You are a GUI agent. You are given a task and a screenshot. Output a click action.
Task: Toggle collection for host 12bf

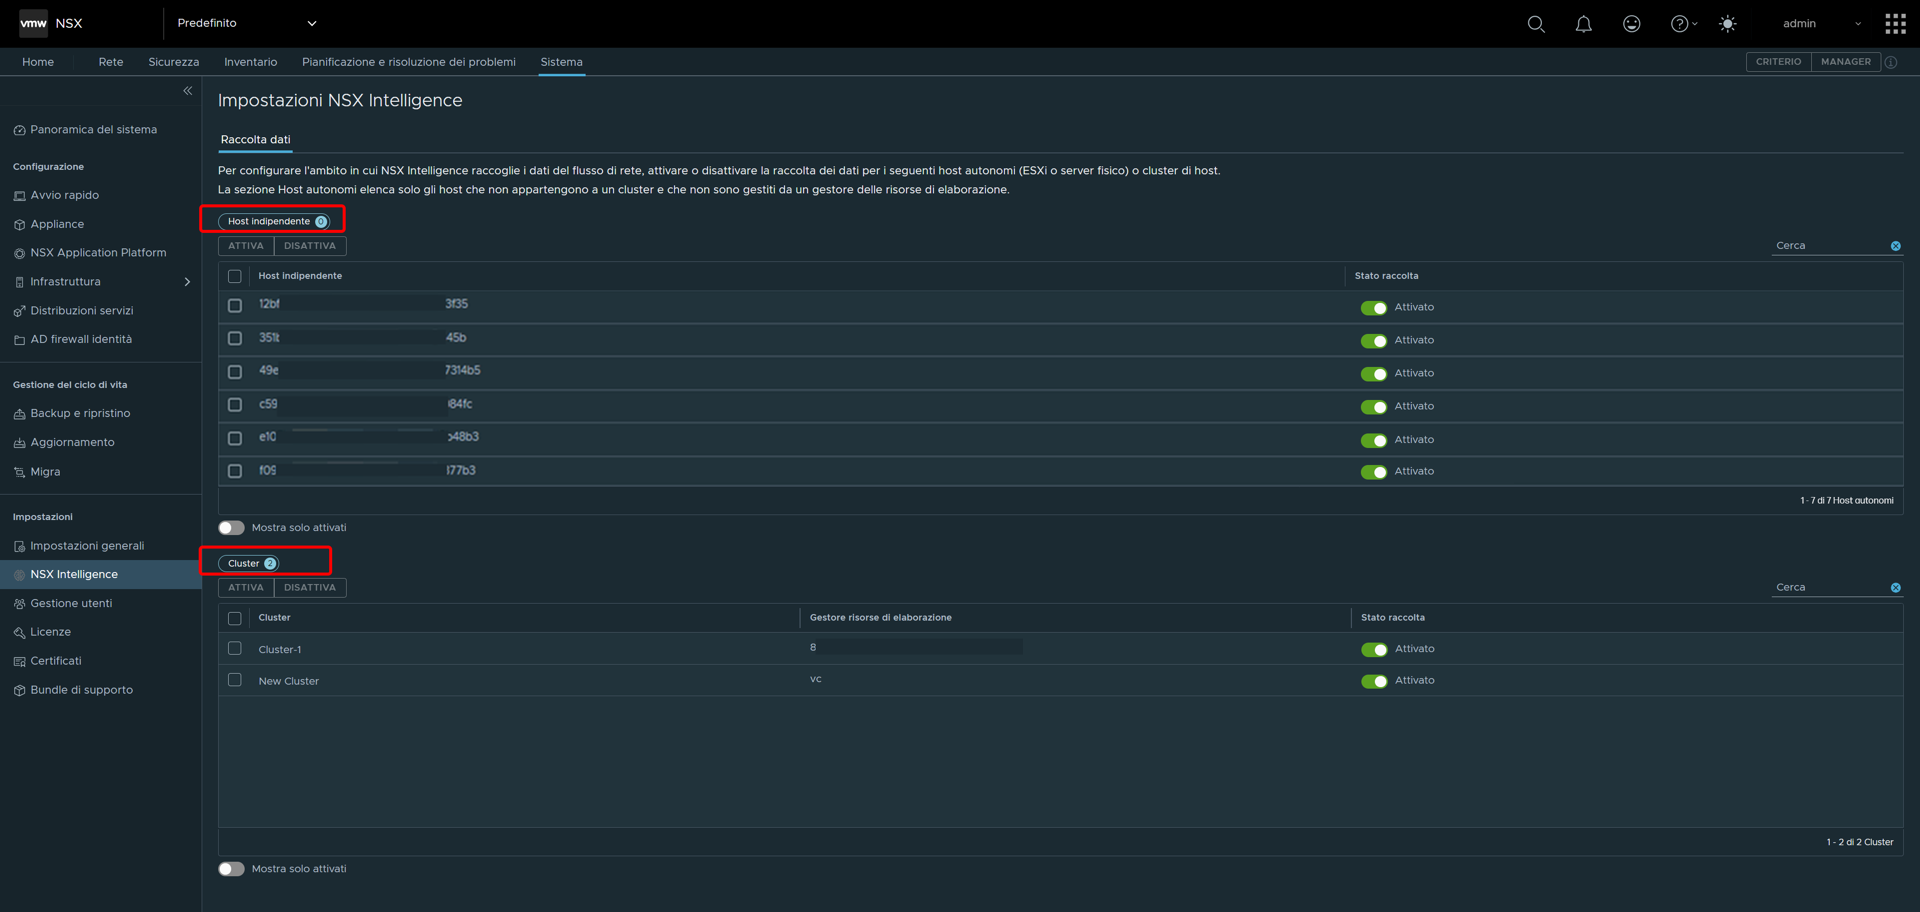coord(1373,308)
